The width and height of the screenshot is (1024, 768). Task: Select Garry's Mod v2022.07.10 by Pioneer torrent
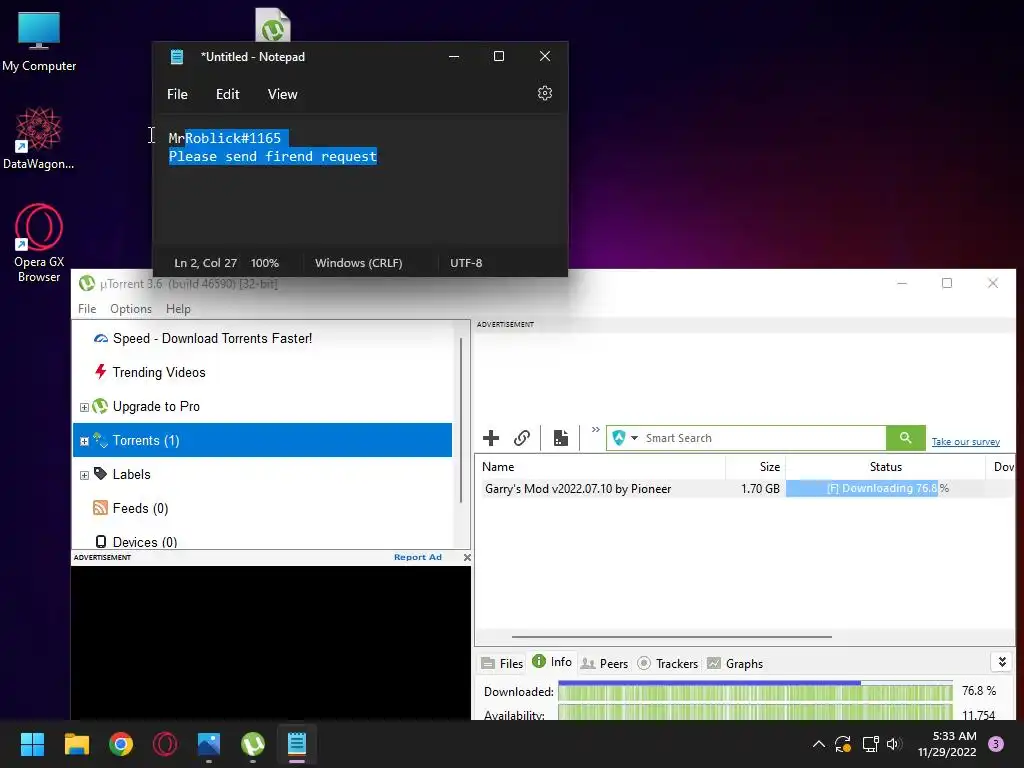point(578,488)
